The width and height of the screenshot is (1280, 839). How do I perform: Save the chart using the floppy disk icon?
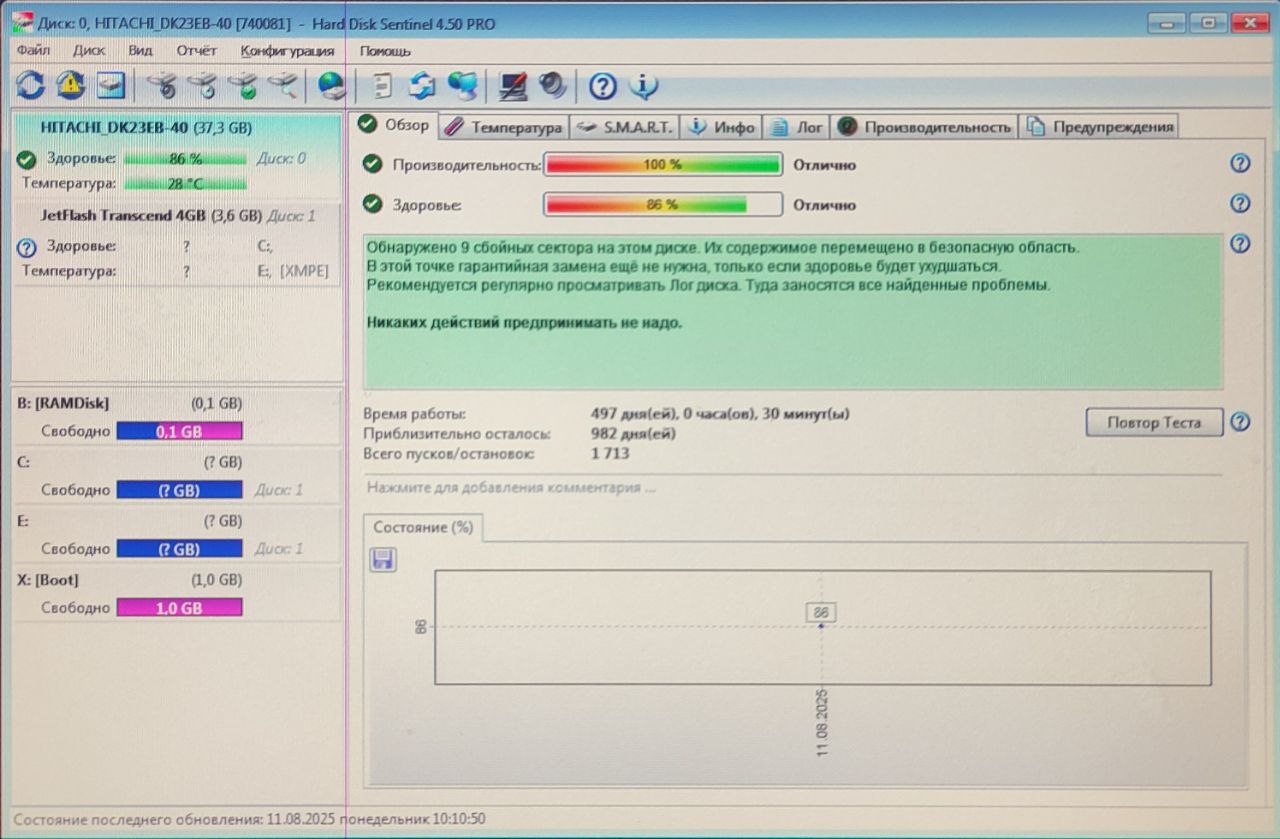(383, 560)
